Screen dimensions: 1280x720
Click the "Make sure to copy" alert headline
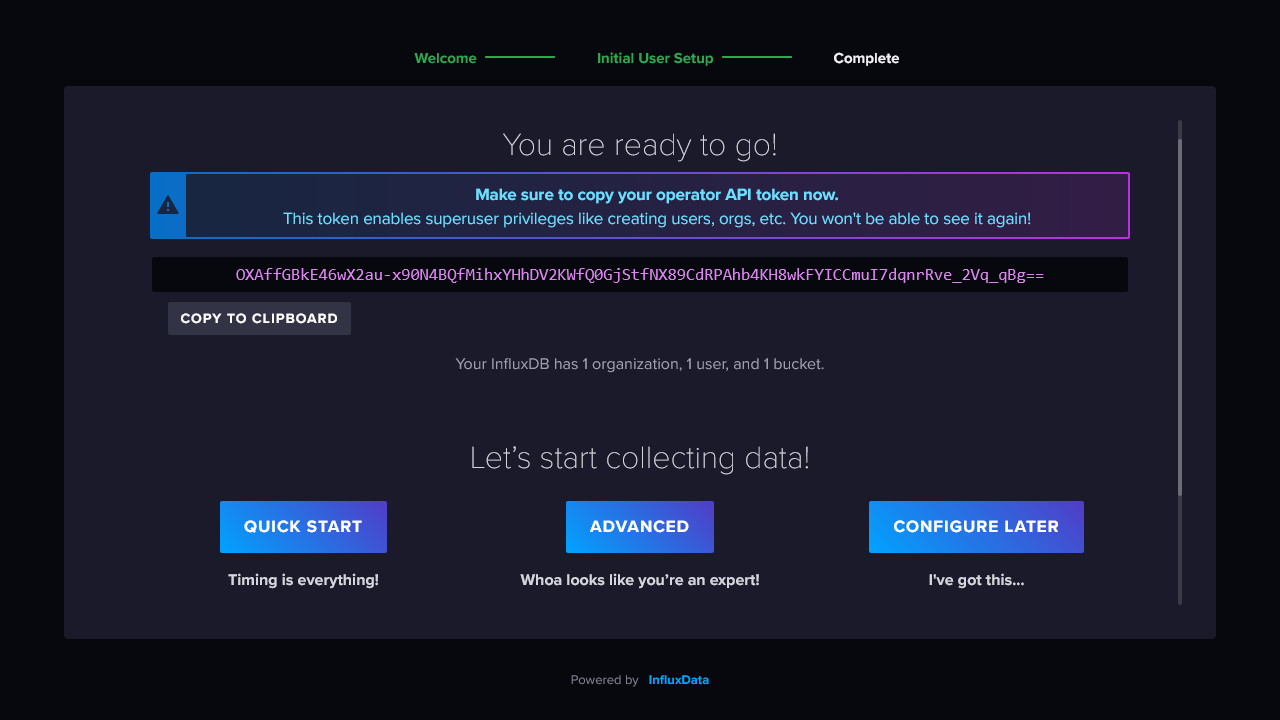[x=656, y=195]
